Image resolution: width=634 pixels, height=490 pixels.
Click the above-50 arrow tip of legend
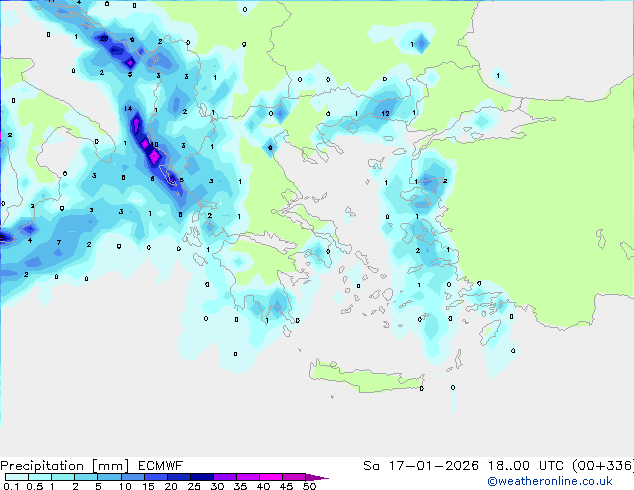[317, 477]
